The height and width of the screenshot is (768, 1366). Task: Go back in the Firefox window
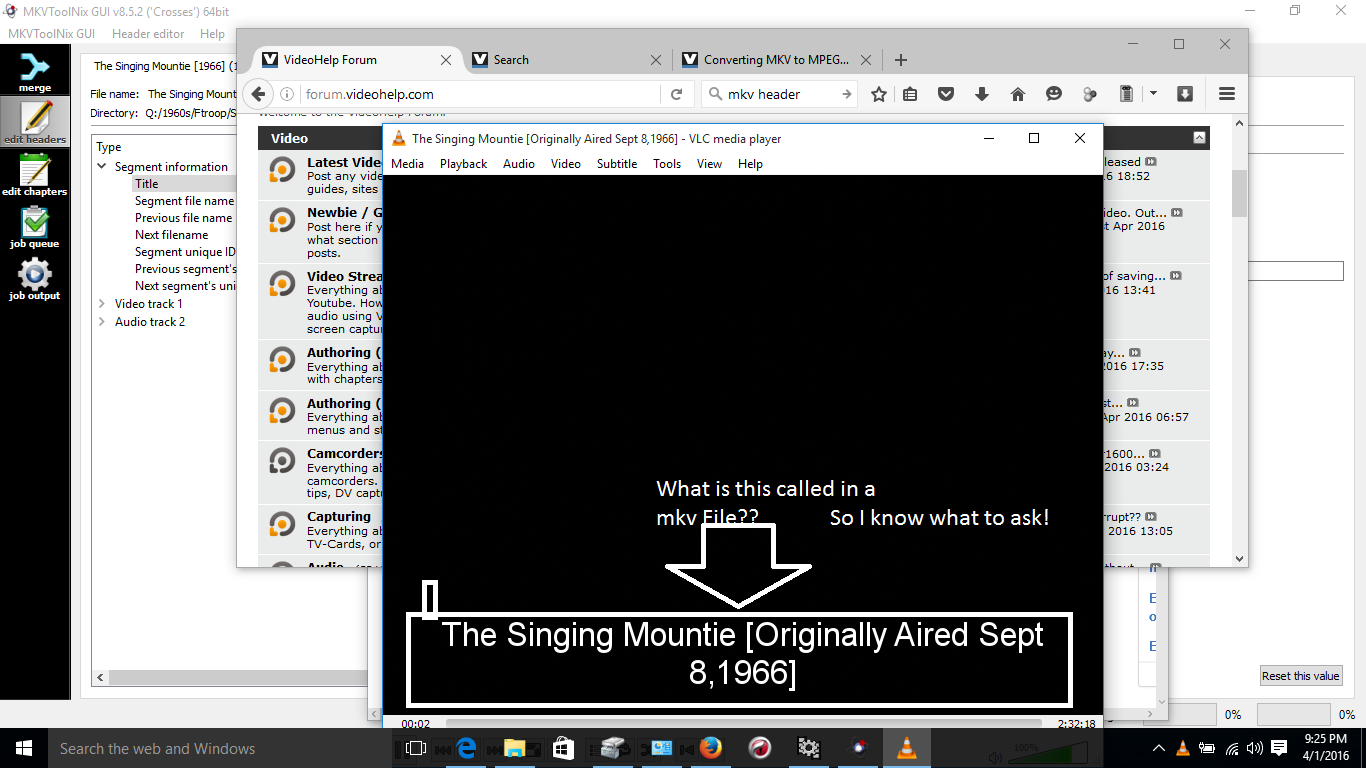click(258, 94)
